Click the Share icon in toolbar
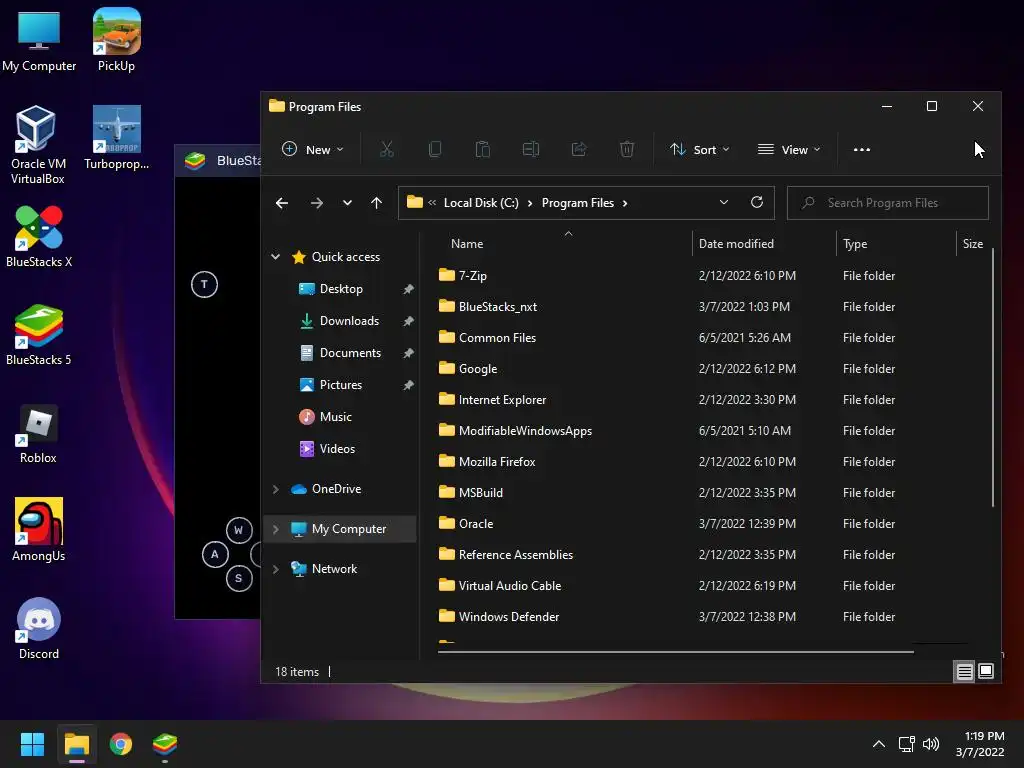Viewport: 1024px width, 768px height. point(579,150)
